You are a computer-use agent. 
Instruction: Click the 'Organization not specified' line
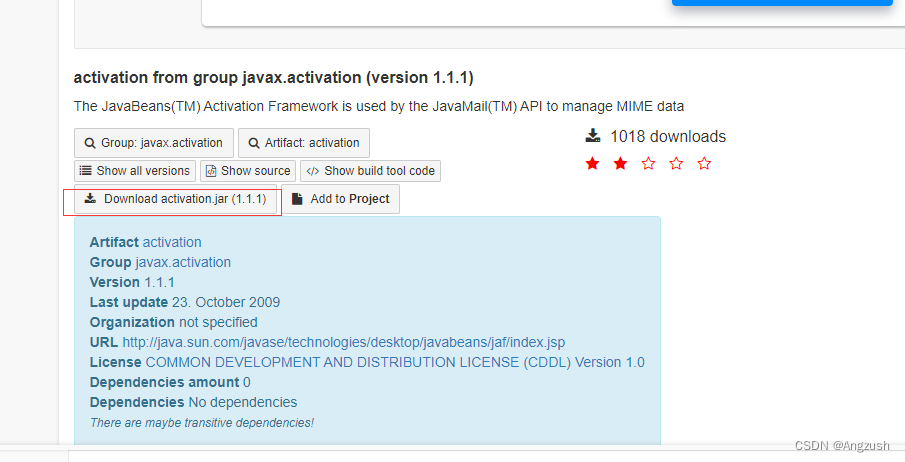[x=174, y=322]
